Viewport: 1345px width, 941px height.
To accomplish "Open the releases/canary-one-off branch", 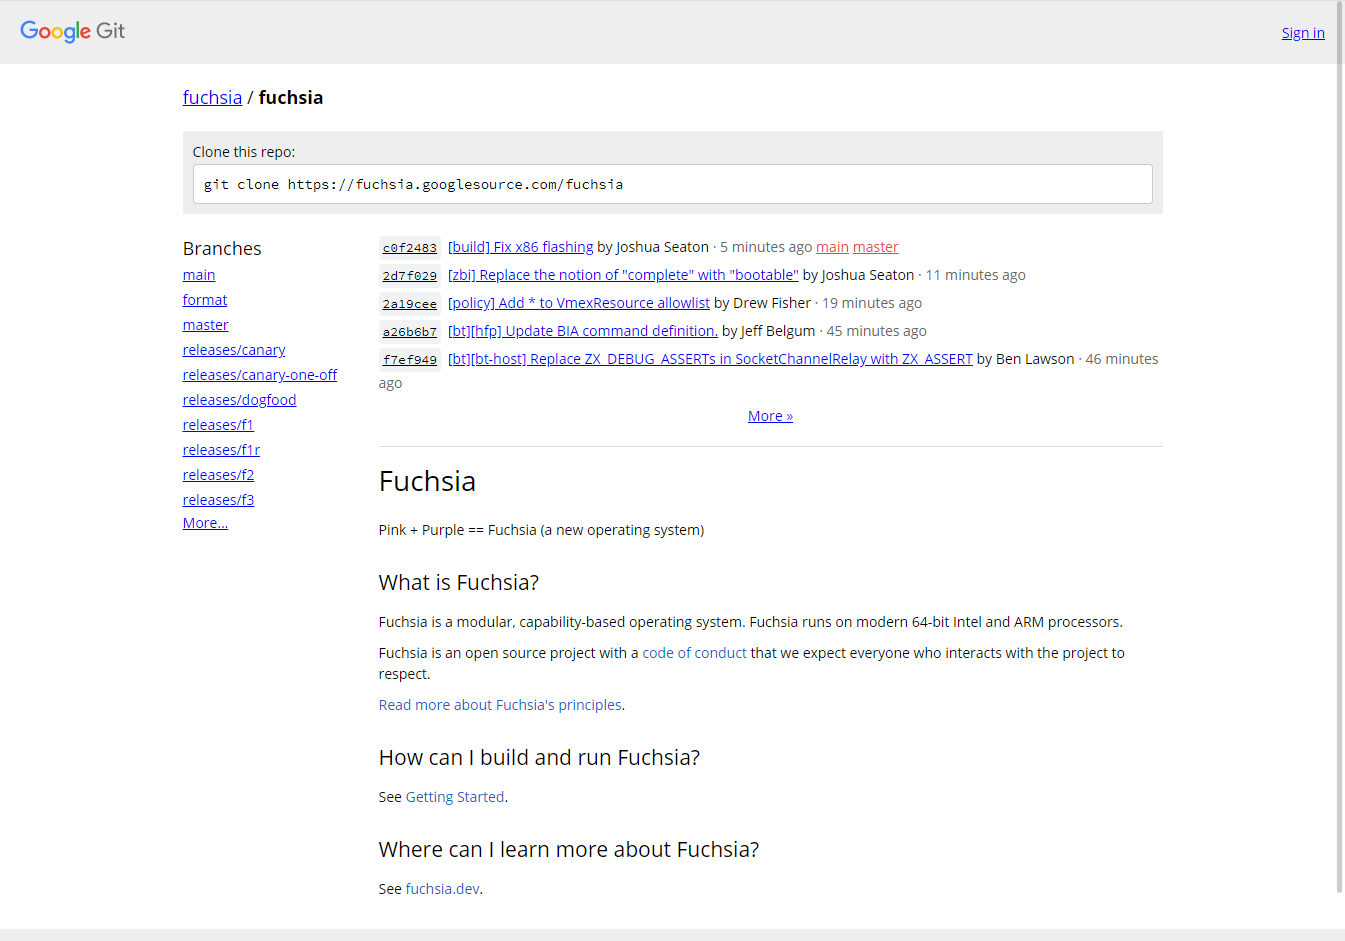I will click(260, 375).
